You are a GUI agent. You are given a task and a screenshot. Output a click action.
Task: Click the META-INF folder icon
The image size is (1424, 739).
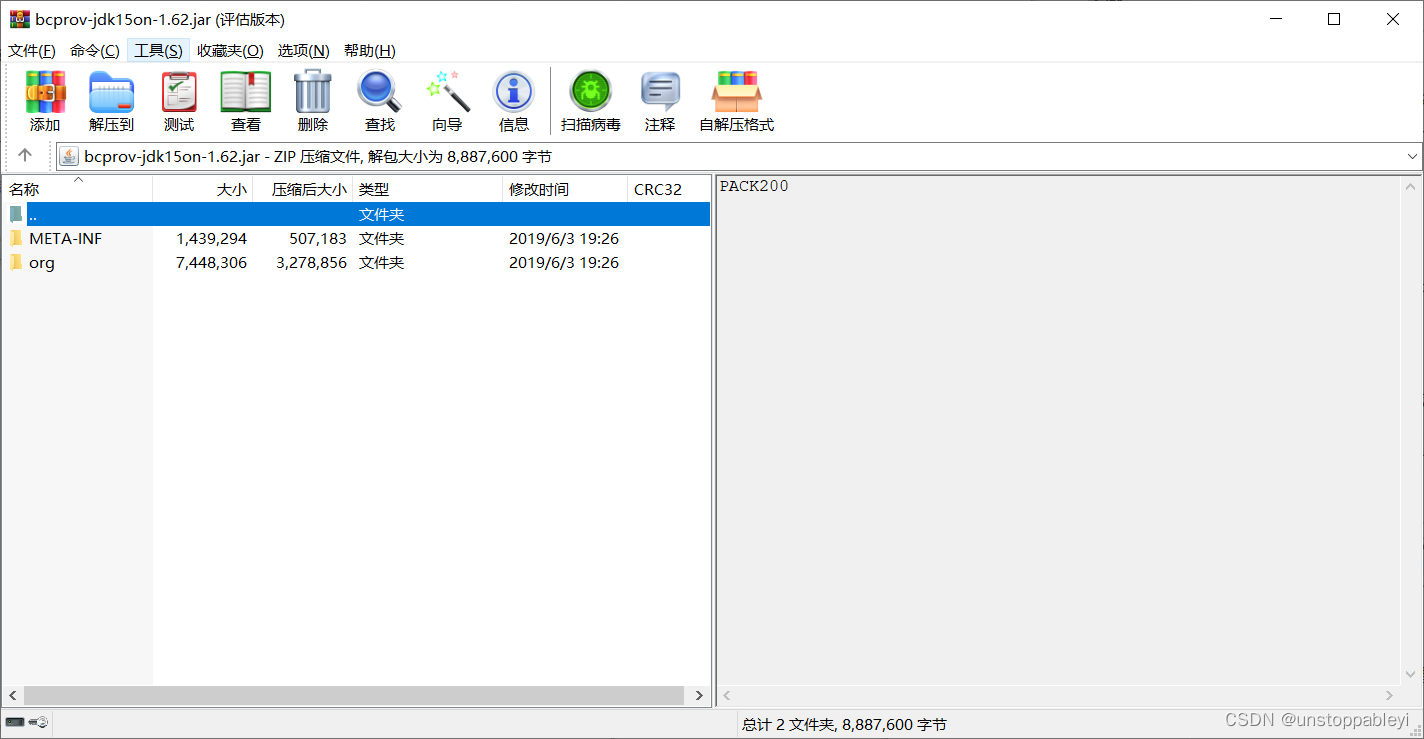(x=16, y=238)
